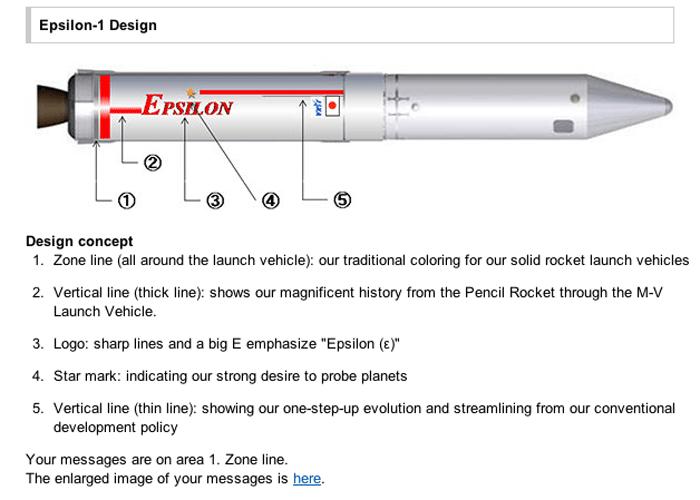
Task: Click the orange star mark on rocket
Action: [x=191, y=93]
